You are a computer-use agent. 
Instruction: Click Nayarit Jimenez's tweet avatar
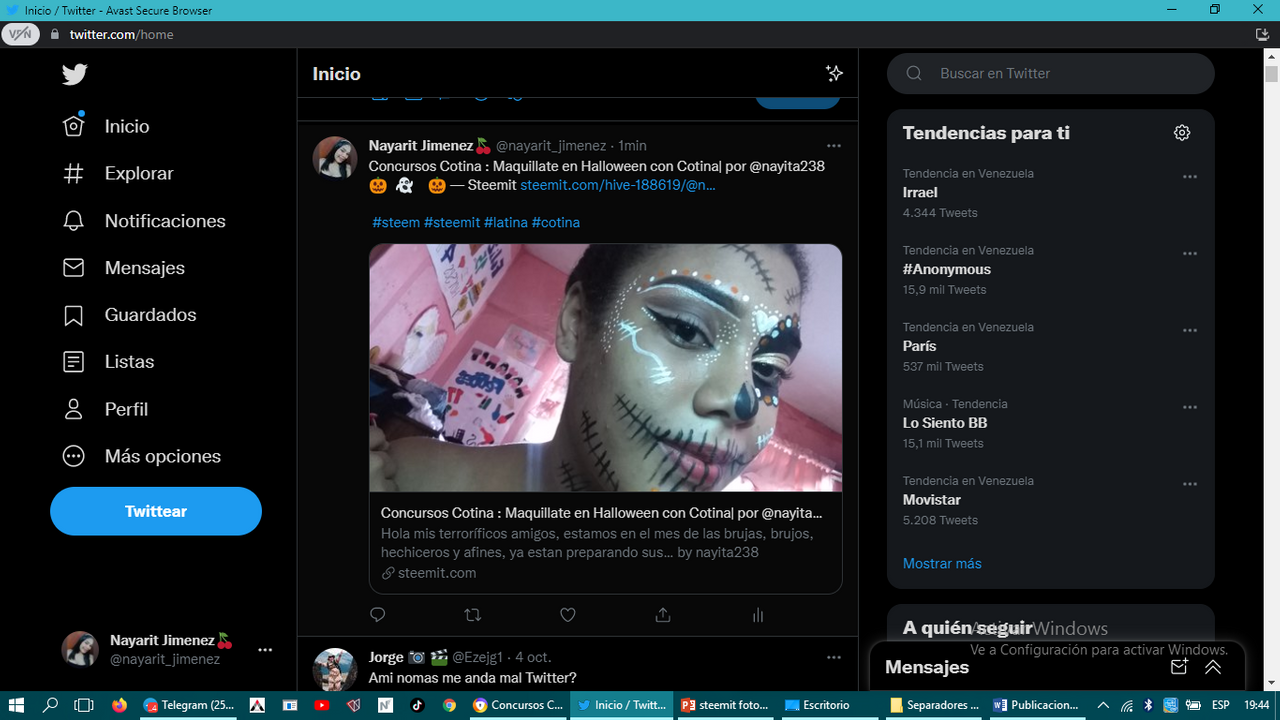point(335,158)
